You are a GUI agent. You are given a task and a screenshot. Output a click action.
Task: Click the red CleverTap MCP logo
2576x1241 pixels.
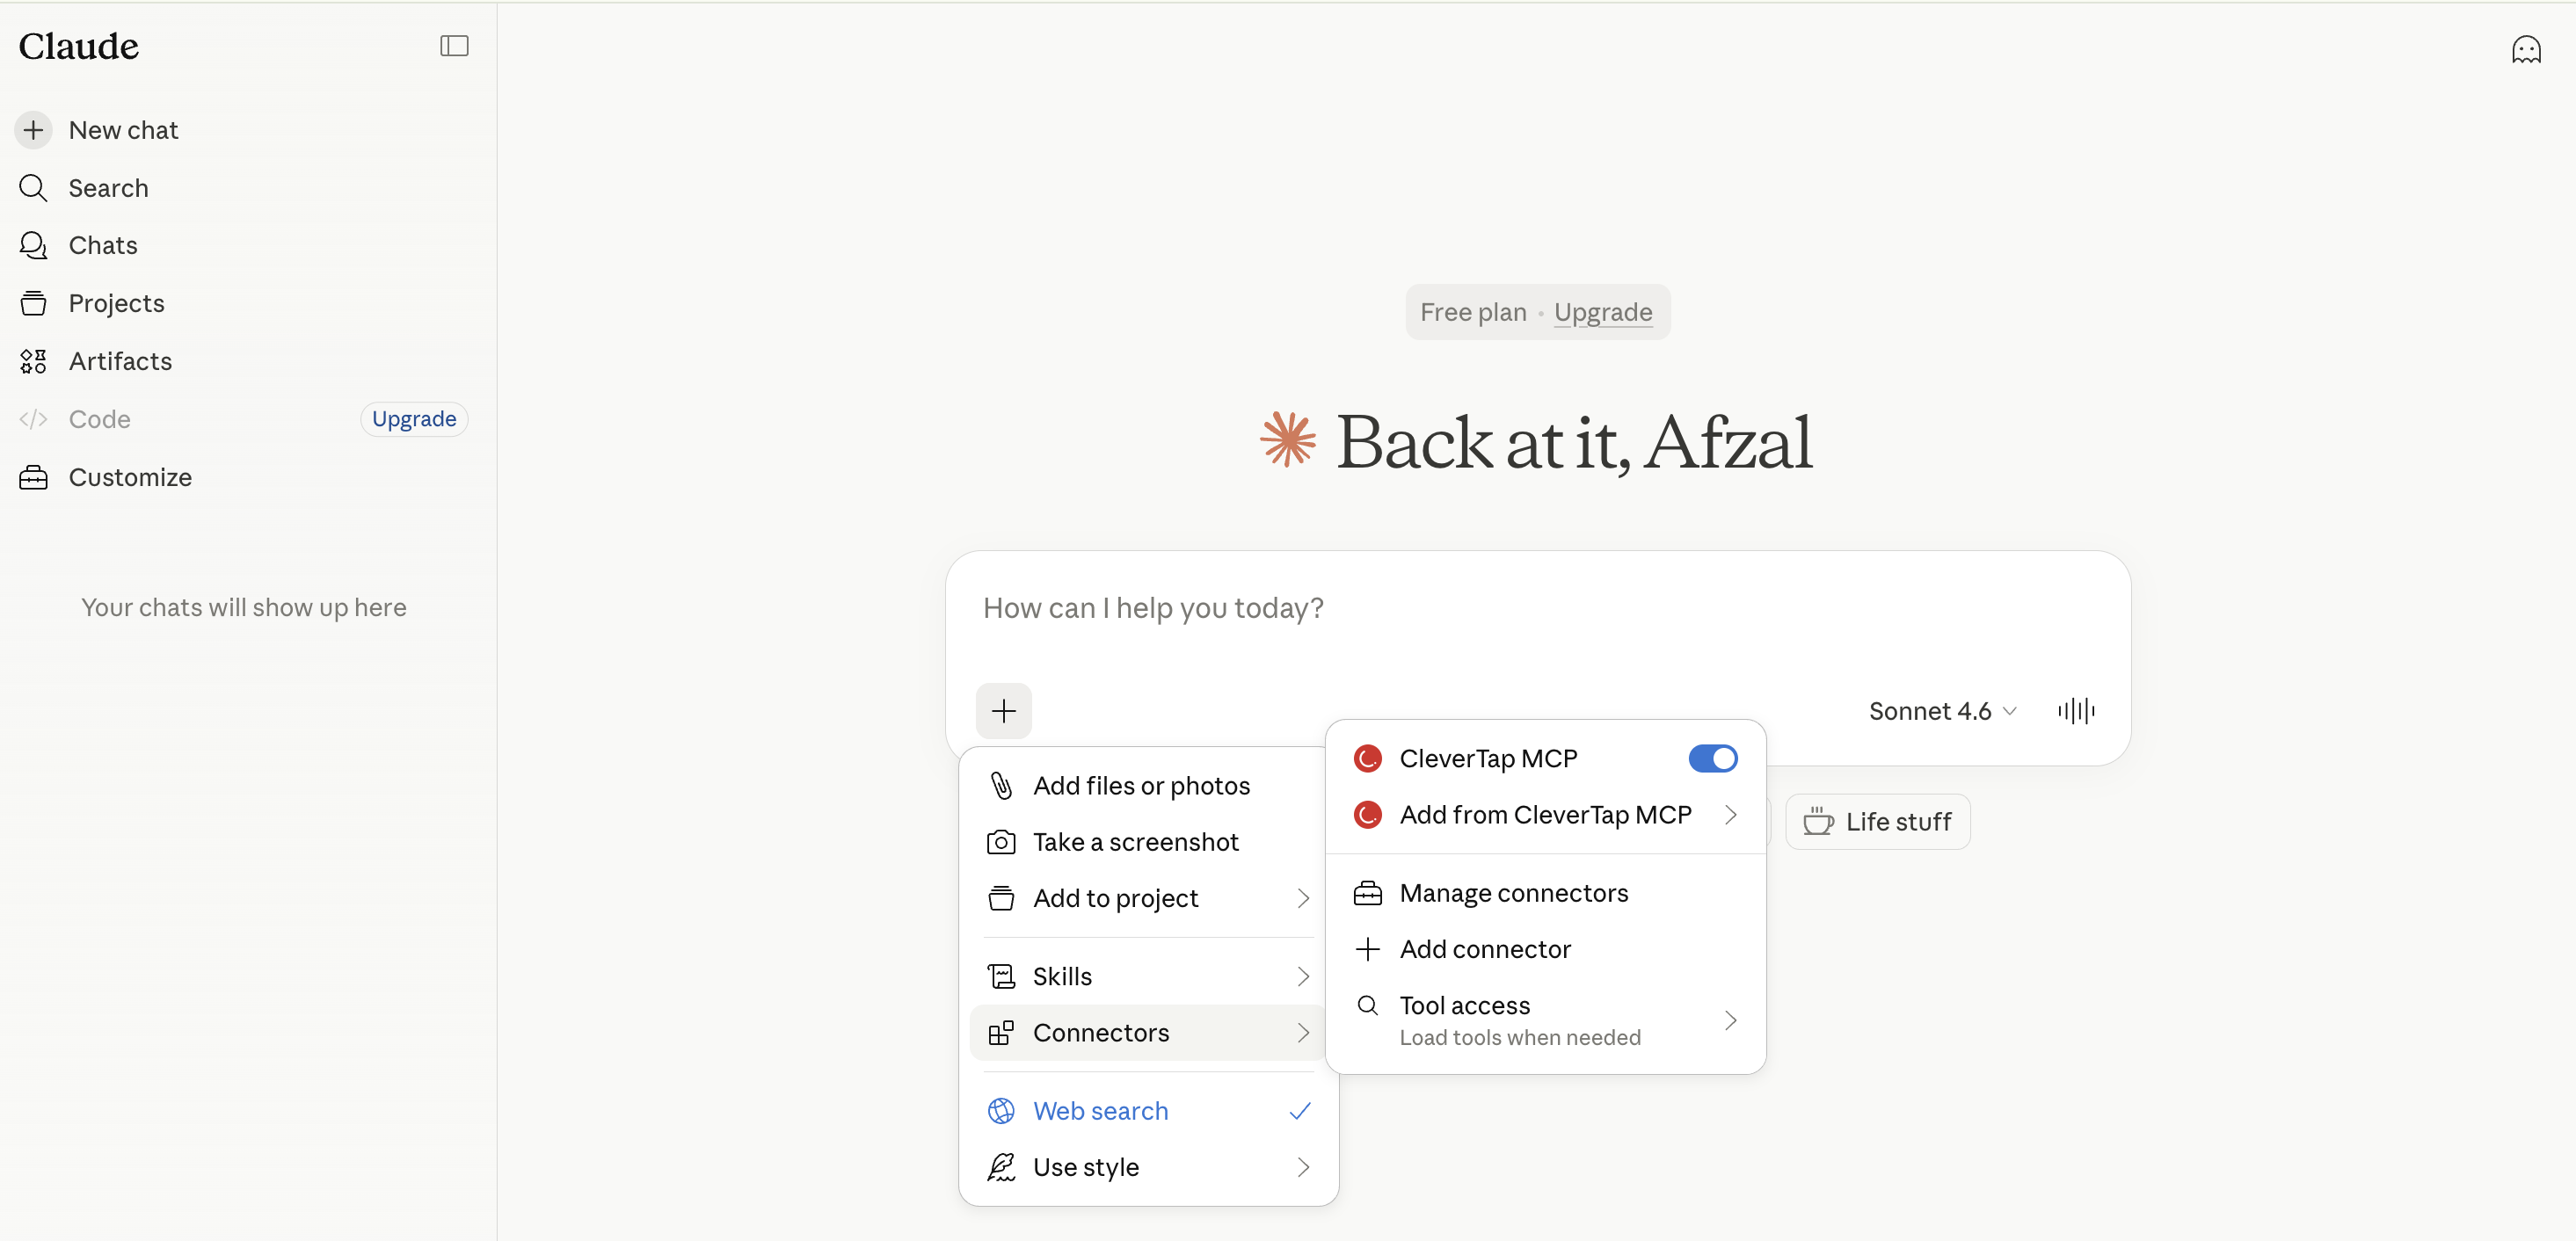pos(1367,759)
